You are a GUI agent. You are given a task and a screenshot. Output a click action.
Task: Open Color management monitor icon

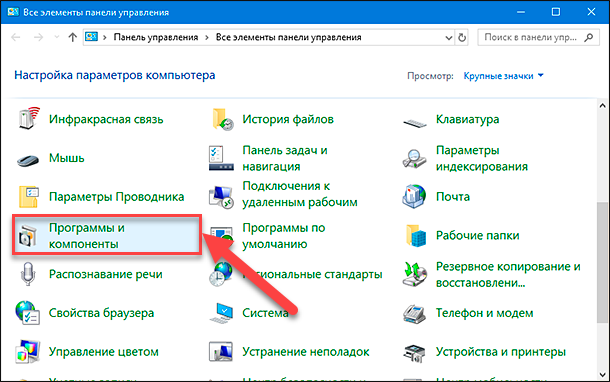pos(28,351)
